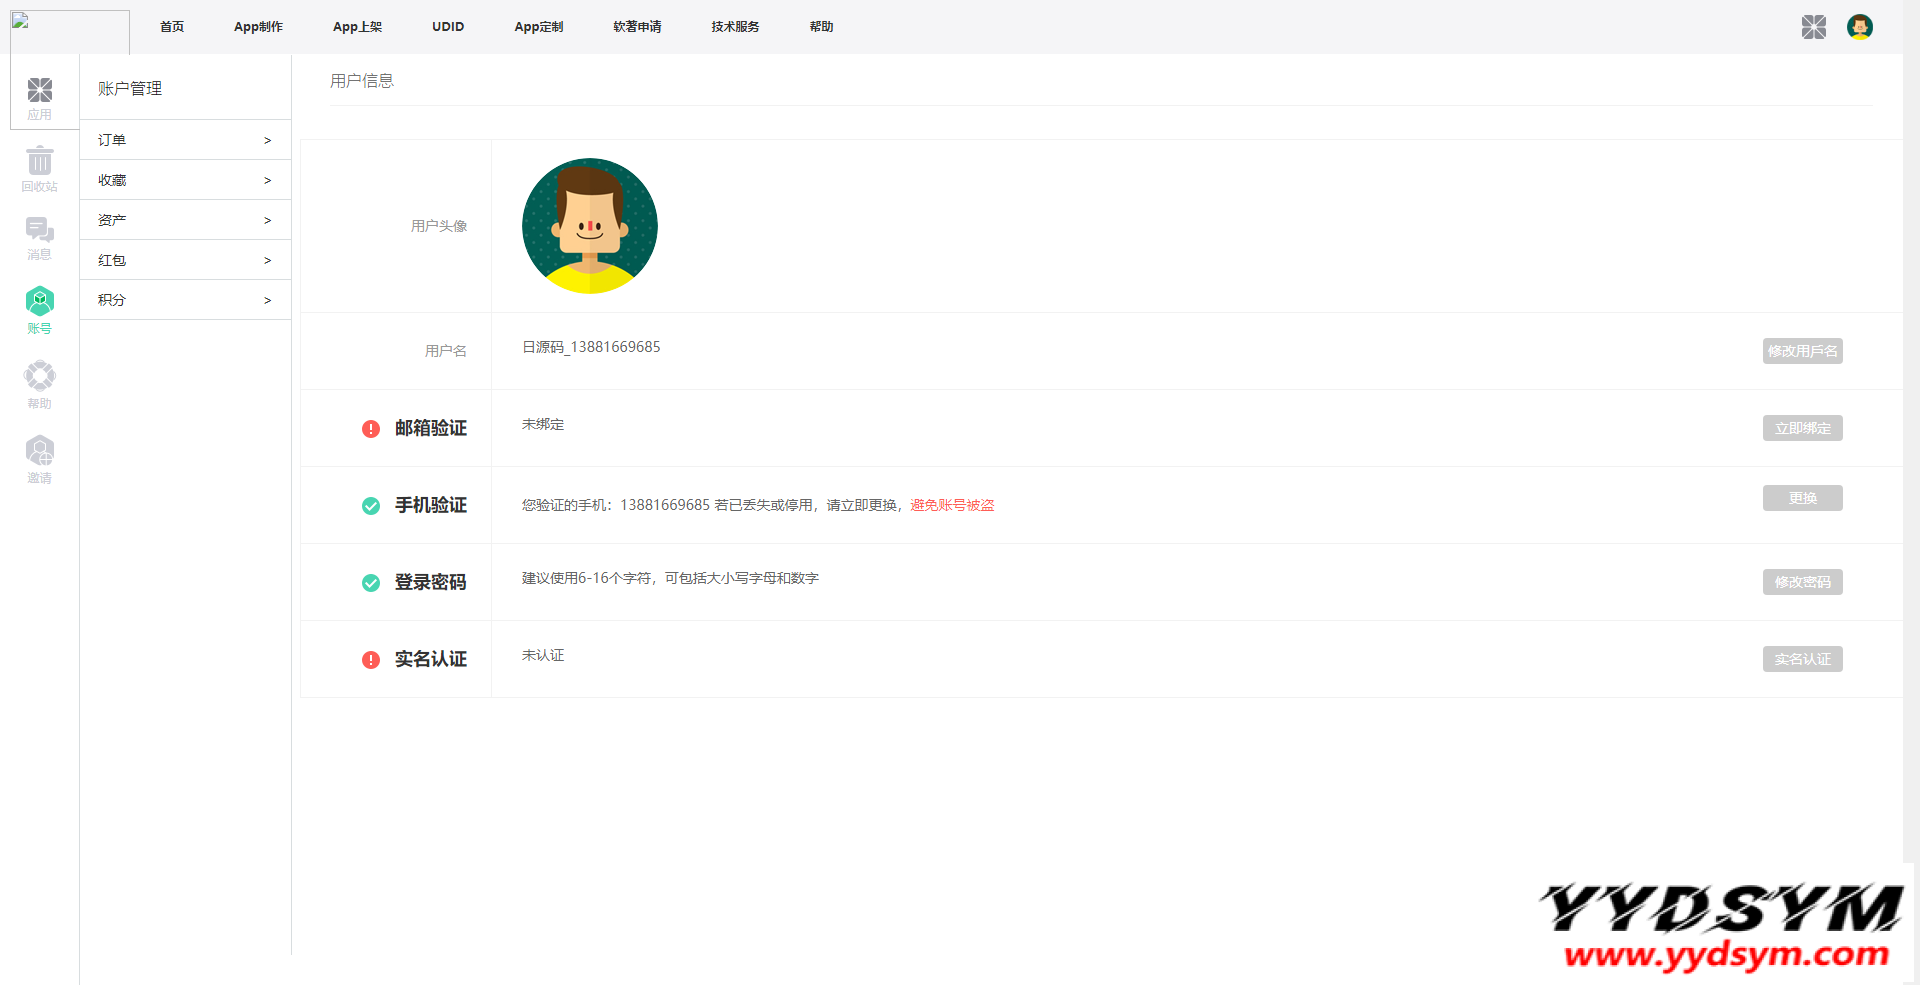
Task: Expand the 积分 section
Action: (x=185, y=300)
